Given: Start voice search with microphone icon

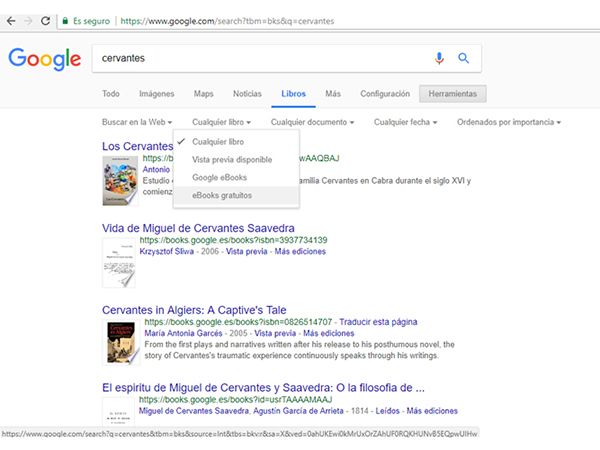Looking at the screenshot, I should pyautogui.click(x=439, y=58).
